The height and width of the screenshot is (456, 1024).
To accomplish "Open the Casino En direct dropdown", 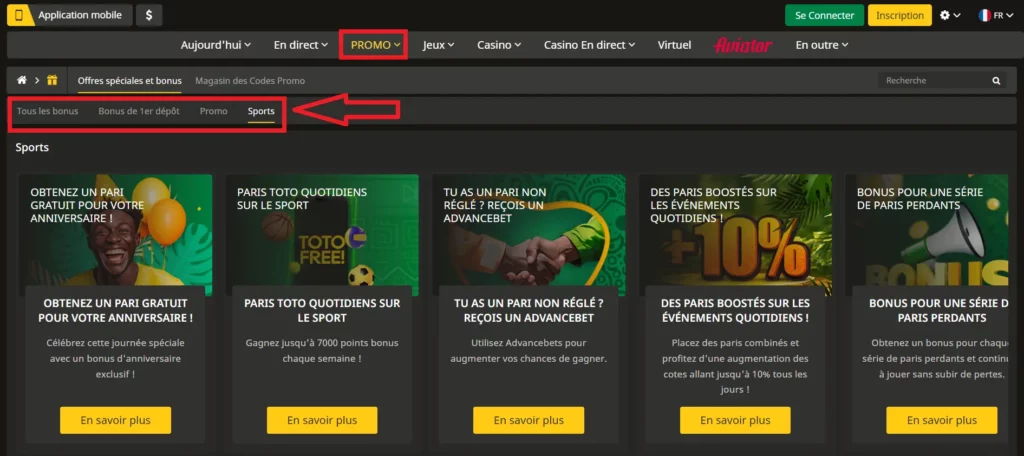I will [x=589, y=45].
